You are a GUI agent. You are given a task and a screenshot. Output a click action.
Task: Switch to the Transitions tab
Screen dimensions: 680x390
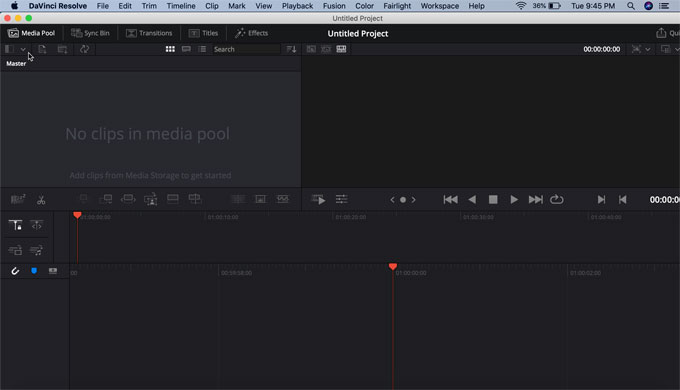tap(149, 33)
